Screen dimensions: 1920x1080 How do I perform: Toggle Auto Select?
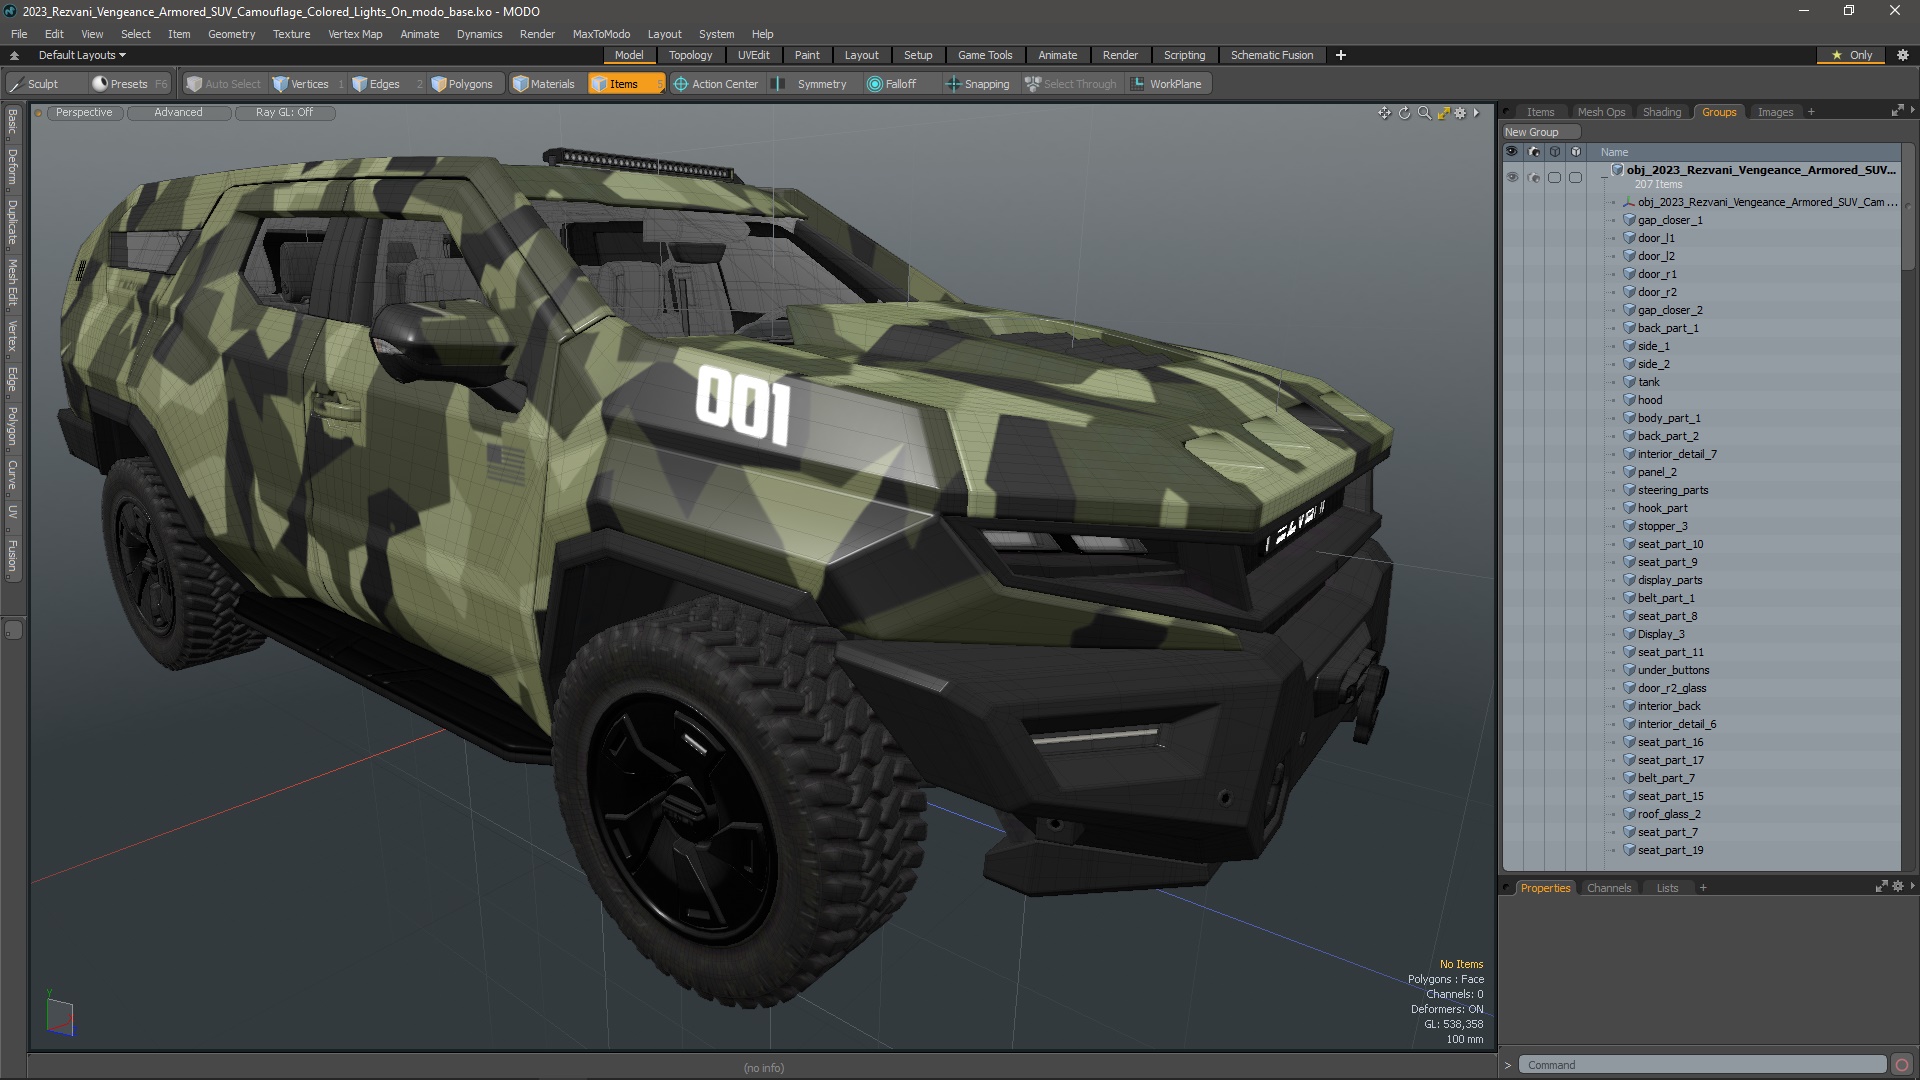click(x=224, y=84)
